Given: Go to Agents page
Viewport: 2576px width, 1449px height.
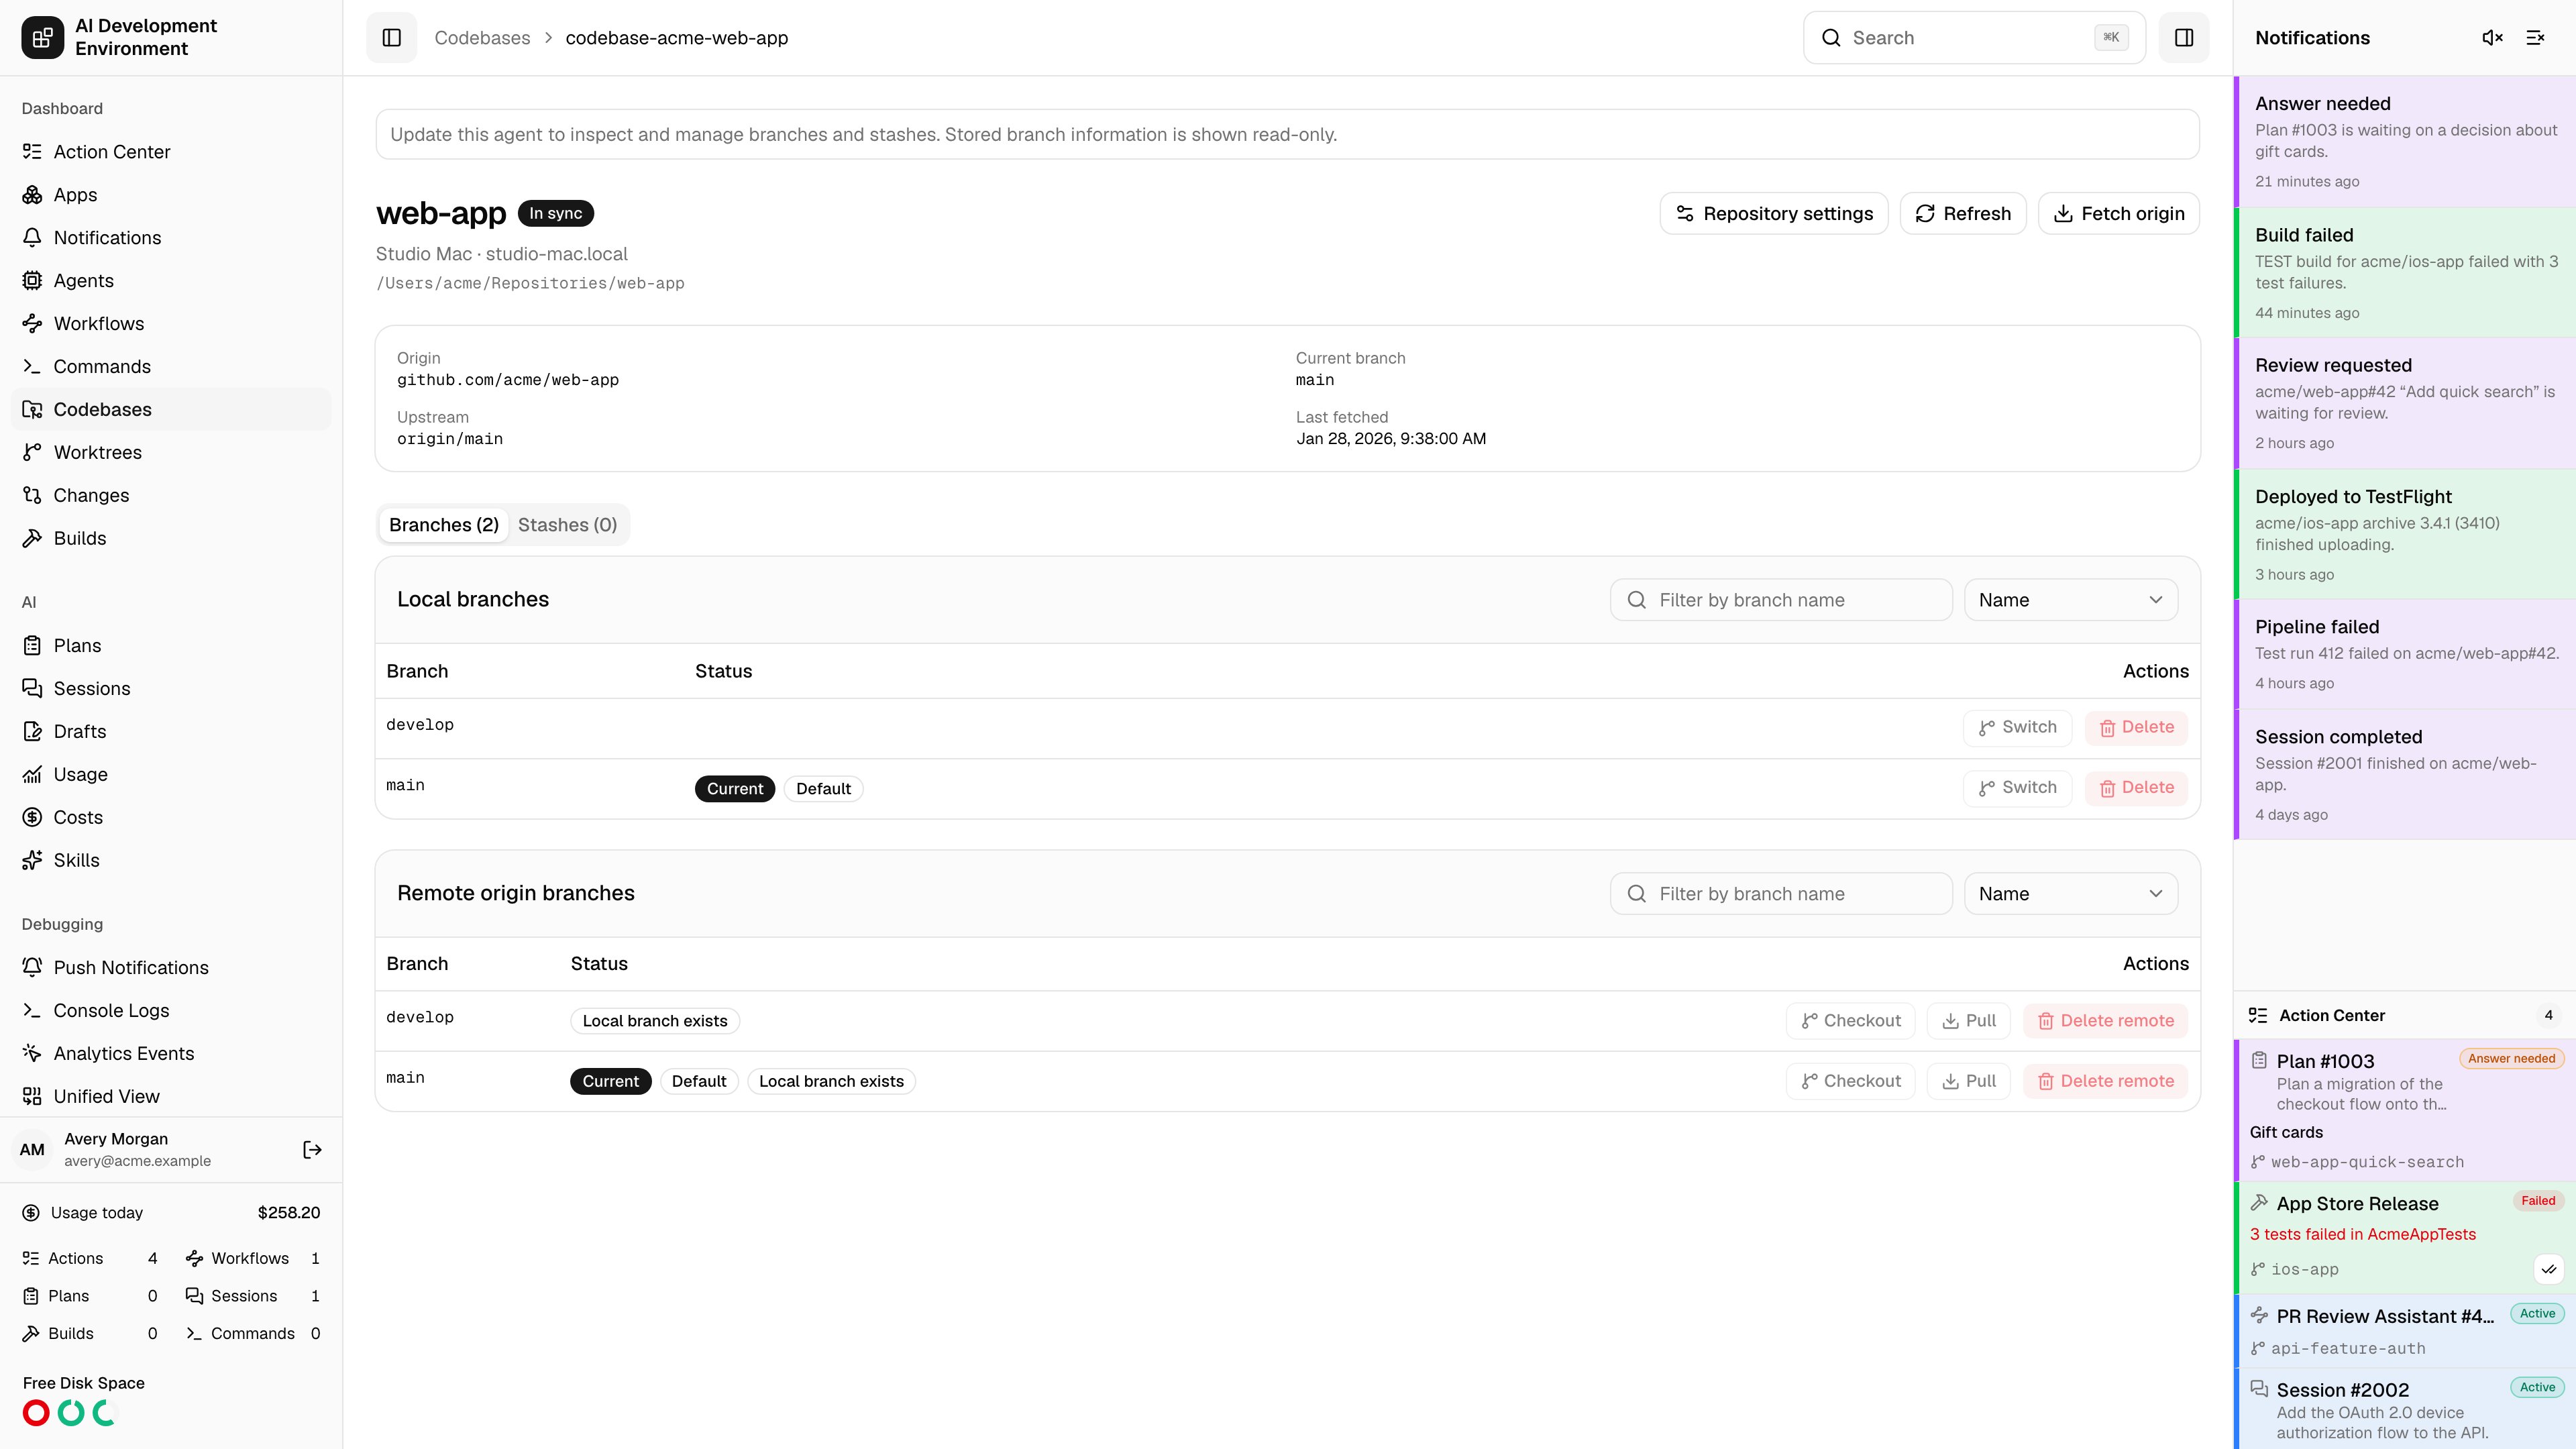Looking at the screenshot, I should point(171,281).
